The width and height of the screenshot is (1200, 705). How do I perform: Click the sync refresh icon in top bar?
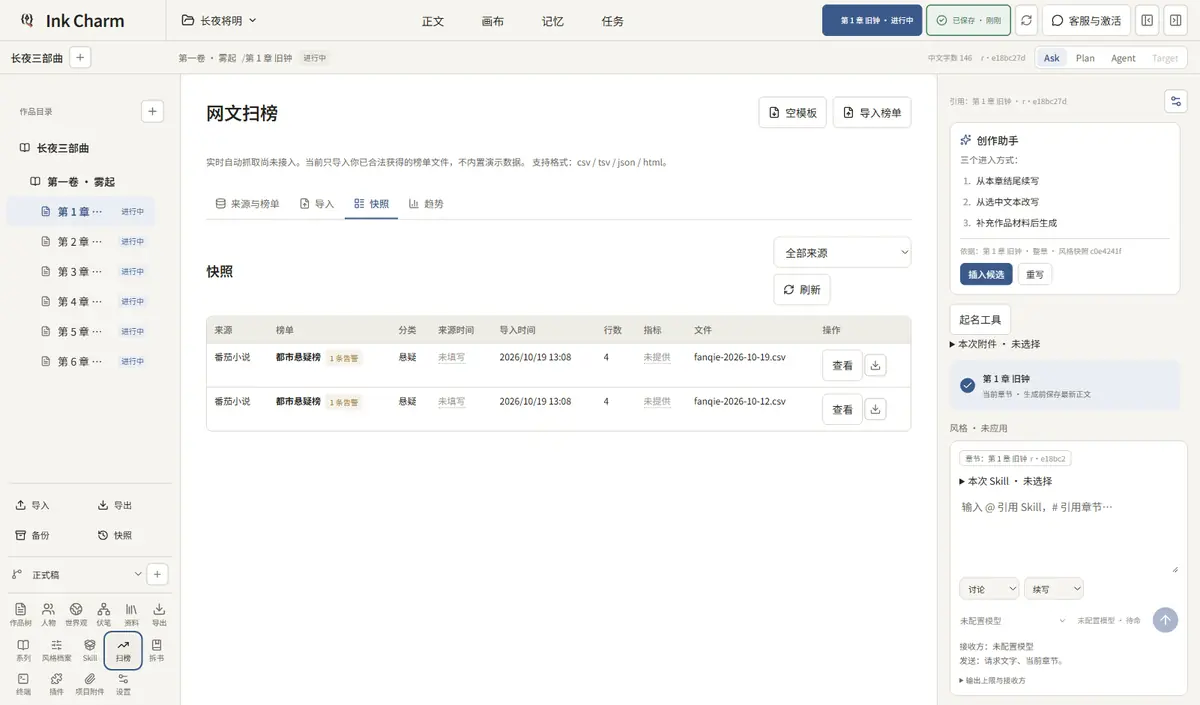tap(1026, 20)
